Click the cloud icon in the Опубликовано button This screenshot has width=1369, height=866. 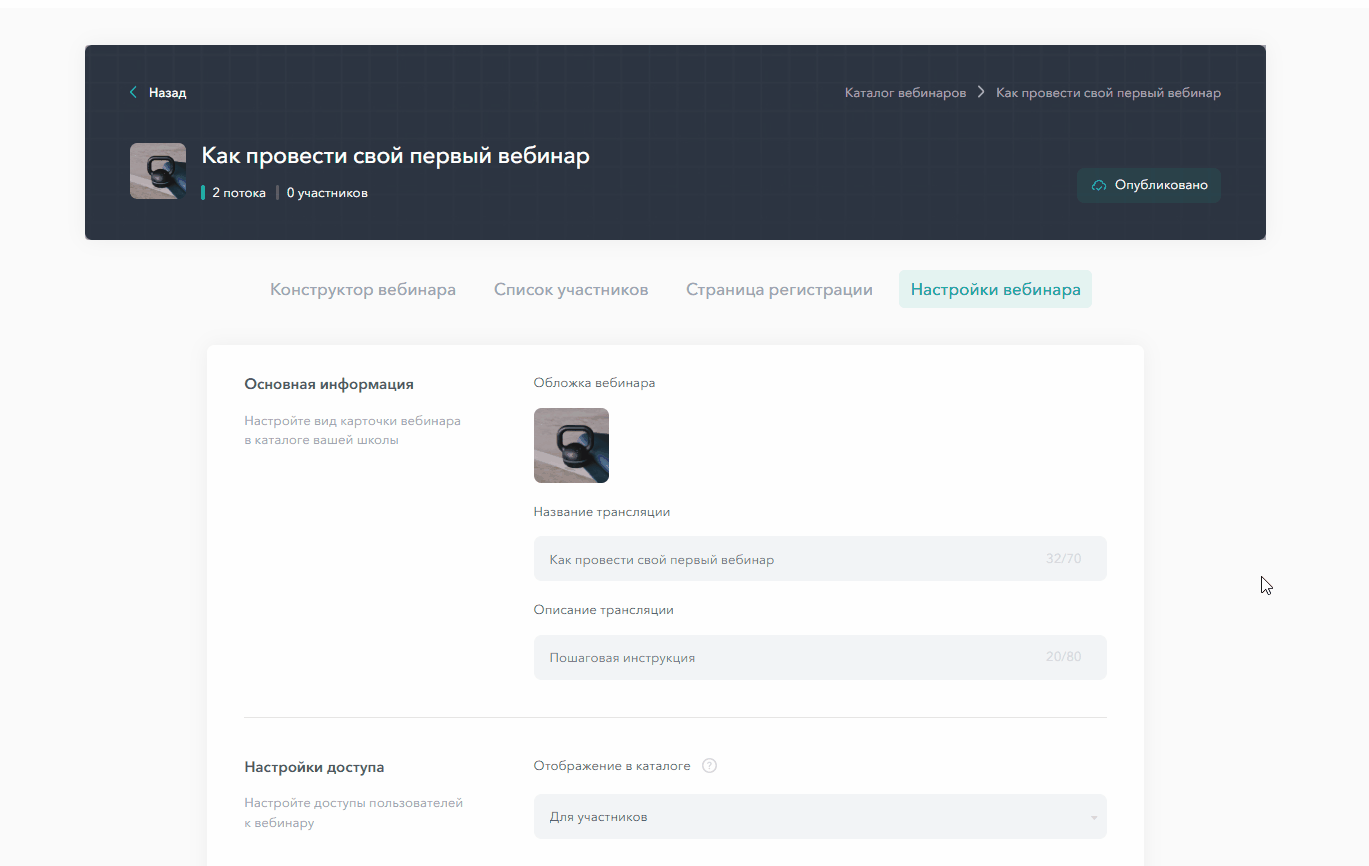point(1099,186)
